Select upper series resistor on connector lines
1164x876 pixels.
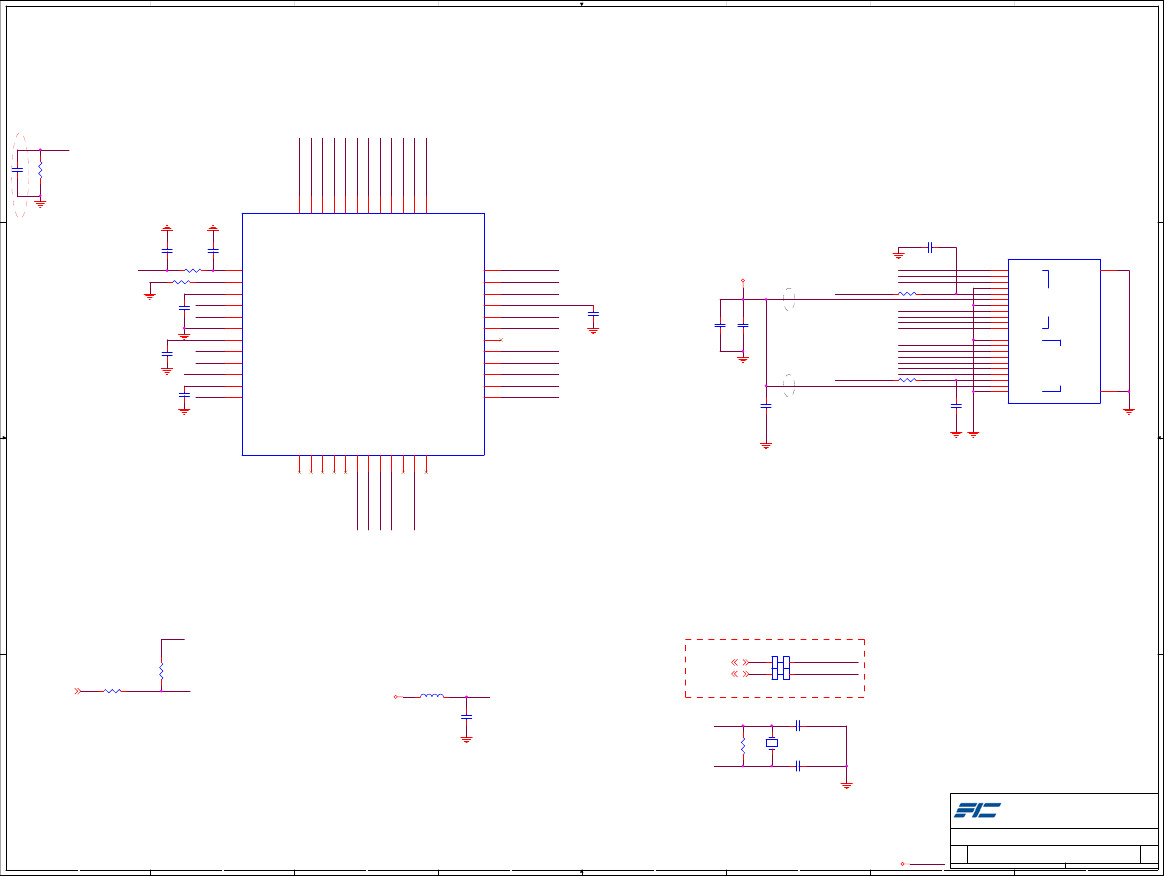907,294
